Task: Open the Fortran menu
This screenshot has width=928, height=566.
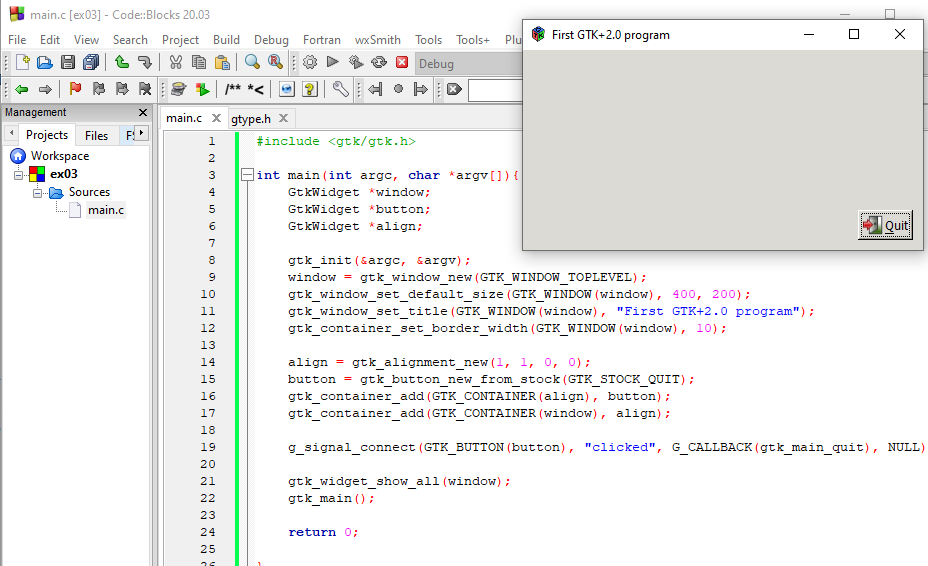Action: [321, 40]
